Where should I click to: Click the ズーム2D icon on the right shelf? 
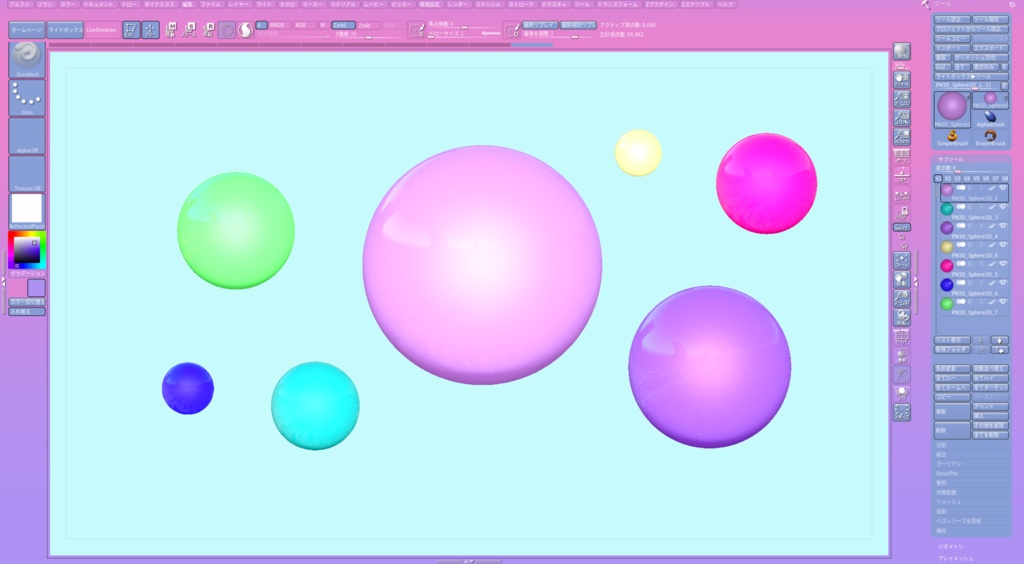point(901,99)
